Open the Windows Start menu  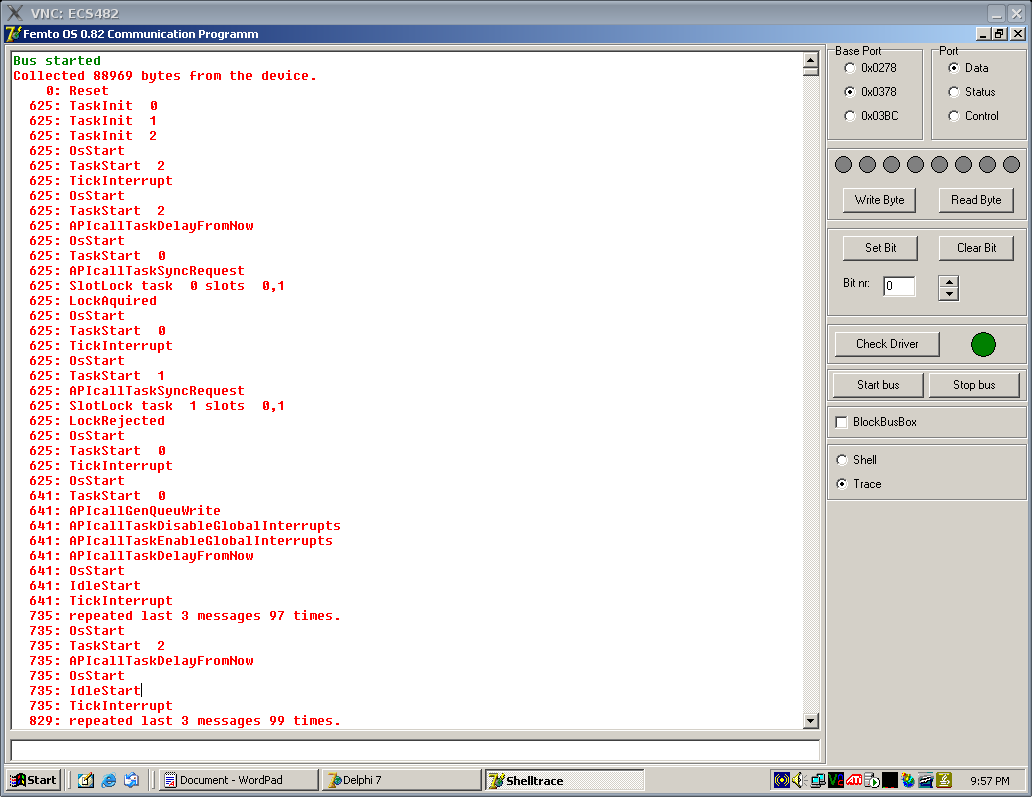pos(34,780)
